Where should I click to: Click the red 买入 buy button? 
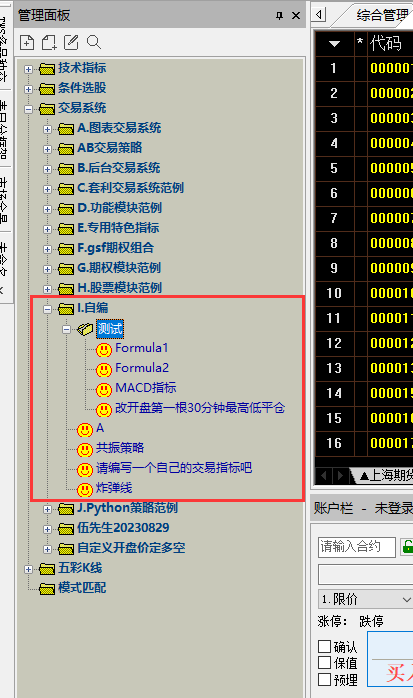[x=391, y=661]
